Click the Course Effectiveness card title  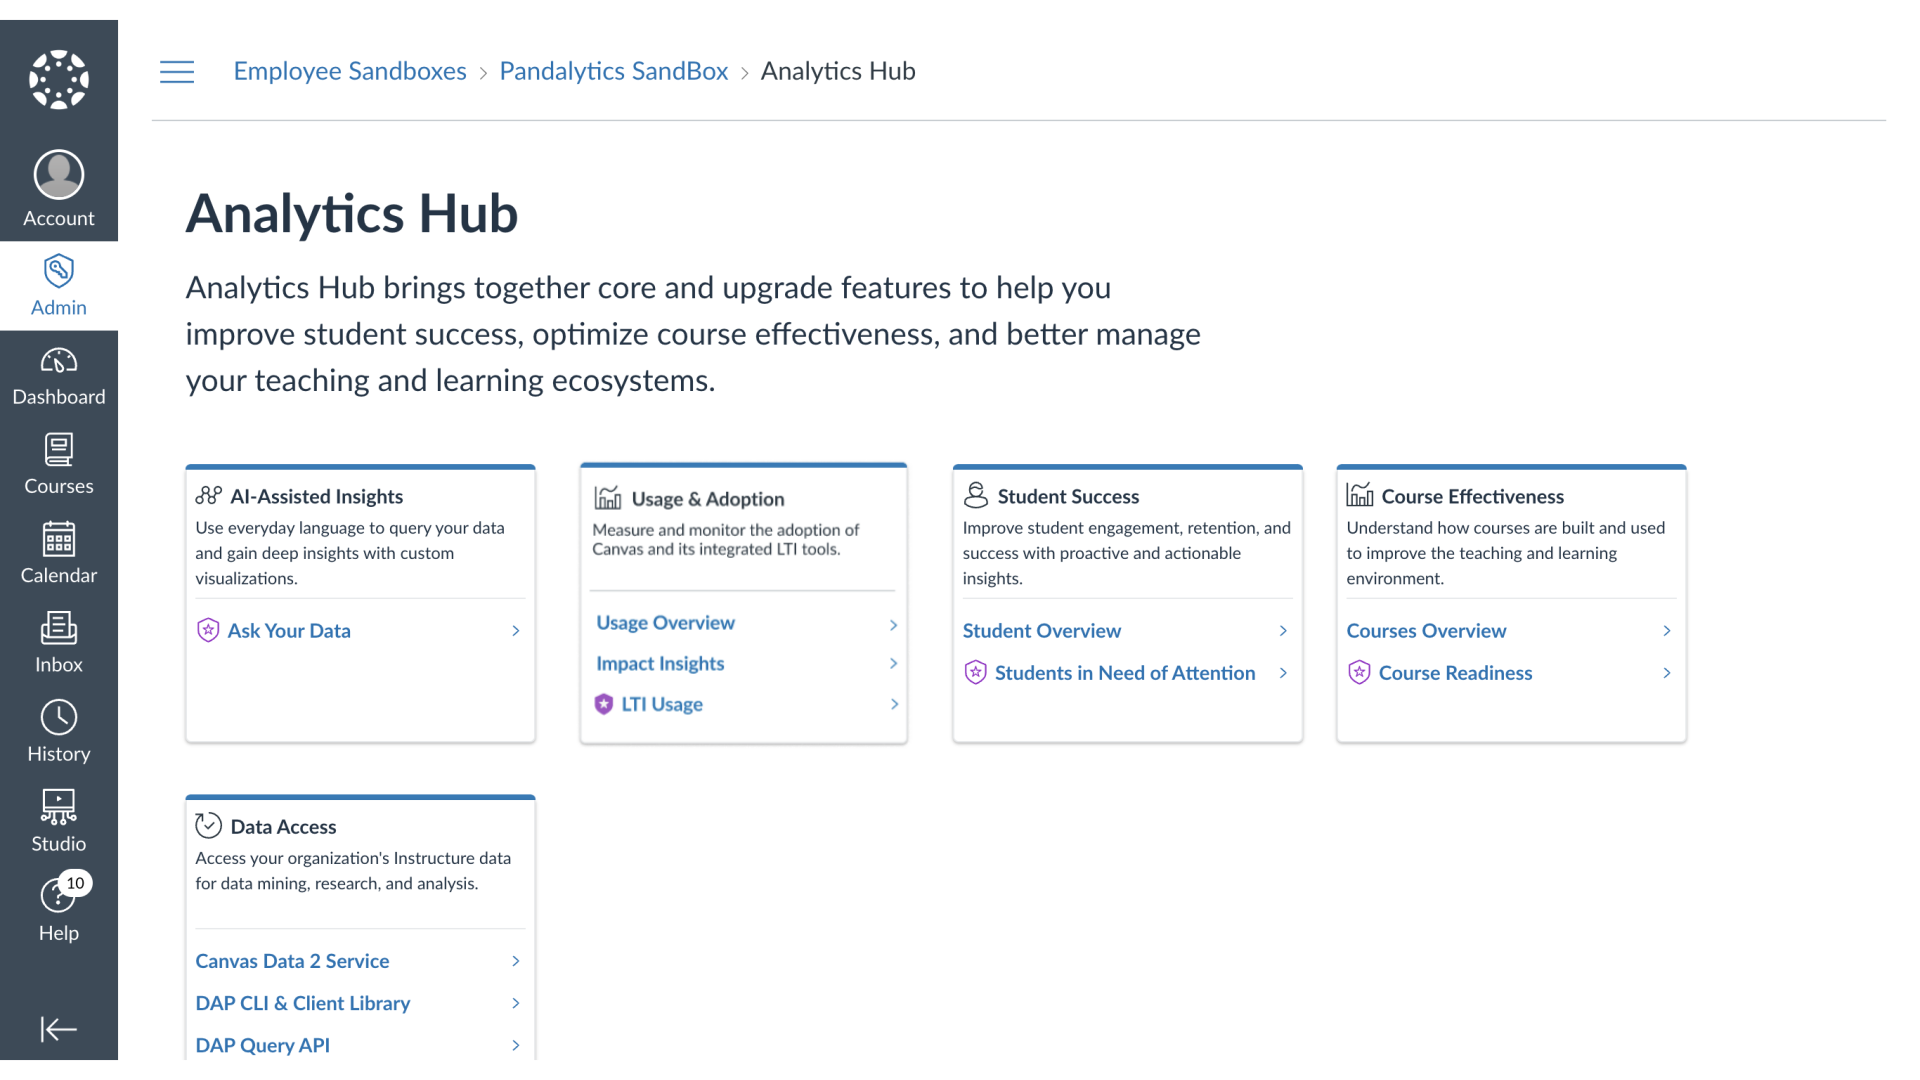[x=1472, y=496]
